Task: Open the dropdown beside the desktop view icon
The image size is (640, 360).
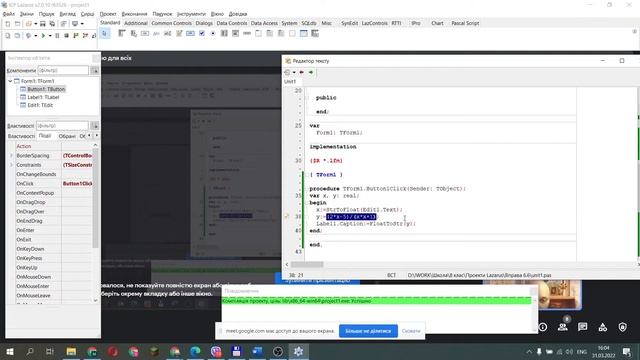Action: [82, 24]
